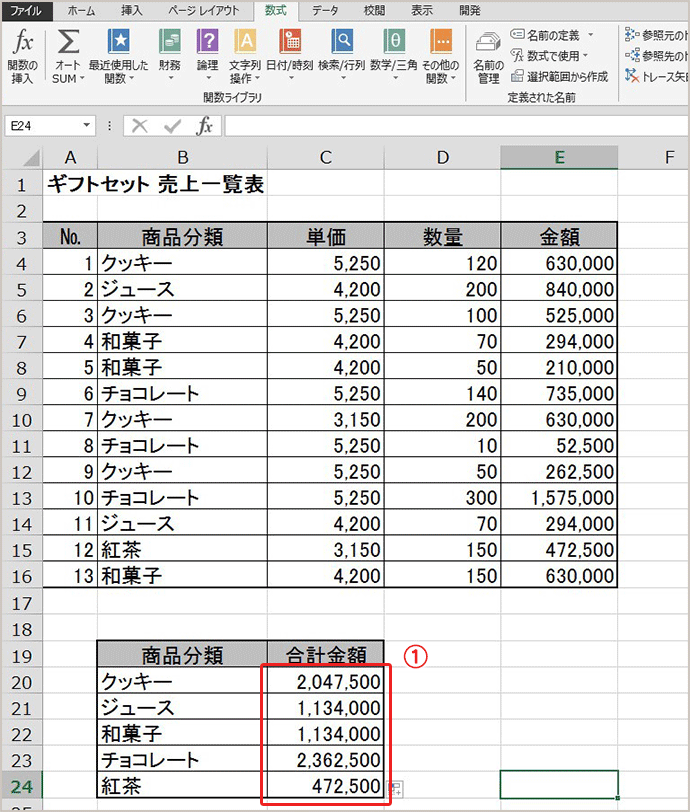Screen dimensions: 690x812
Task: Switch to Page Layout (ページレイアウト) tab
Action: [204, 10]
